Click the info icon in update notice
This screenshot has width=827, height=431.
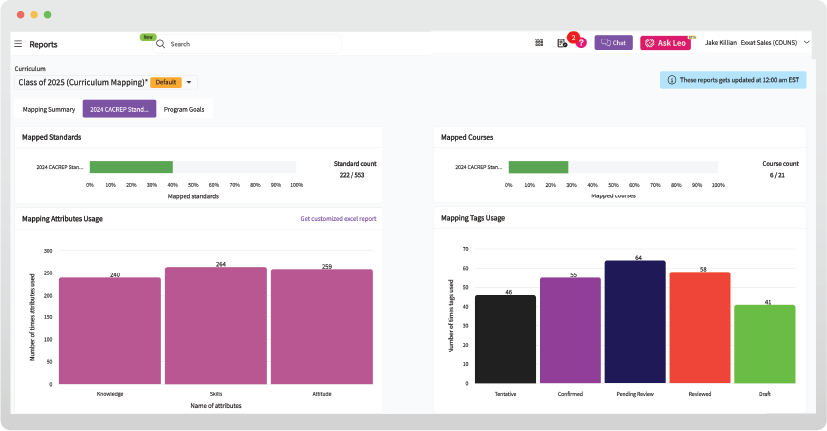point(671,80)
